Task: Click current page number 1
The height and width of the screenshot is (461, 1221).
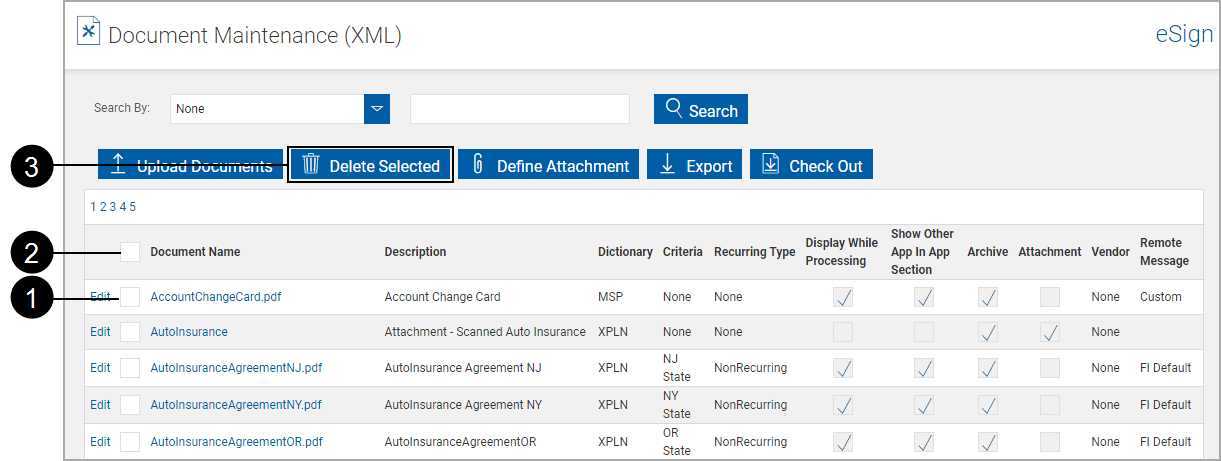Action: [93, 207]
